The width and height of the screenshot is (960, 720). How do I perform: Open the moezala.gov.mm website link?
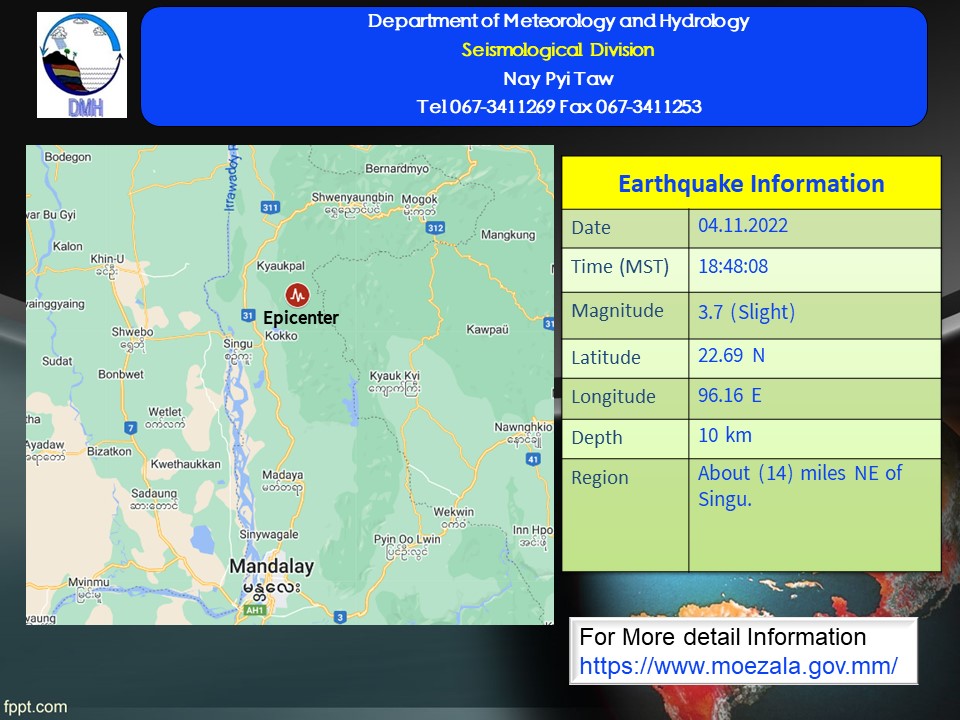738,666
